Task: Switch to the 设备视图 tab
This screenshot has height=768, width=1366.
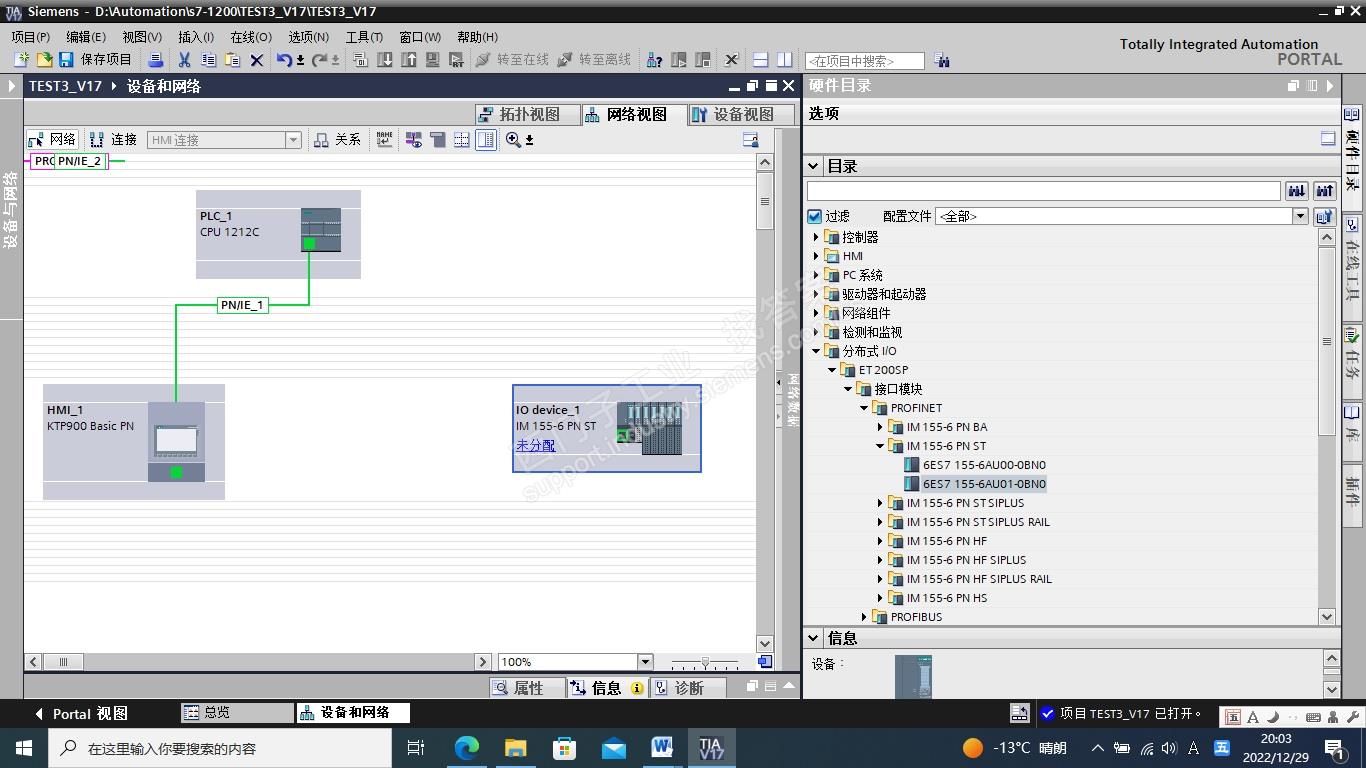Action: 734,114
